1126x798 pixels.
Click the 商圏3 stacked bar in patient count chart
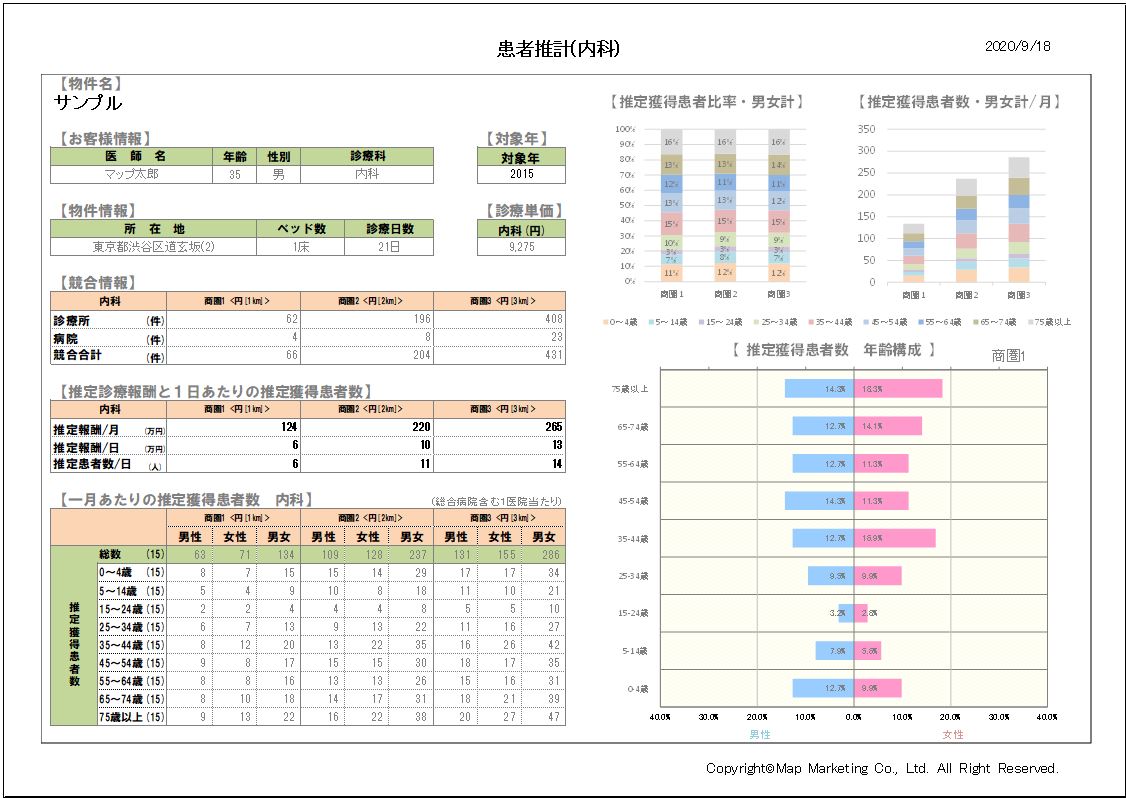[1018, 219]
